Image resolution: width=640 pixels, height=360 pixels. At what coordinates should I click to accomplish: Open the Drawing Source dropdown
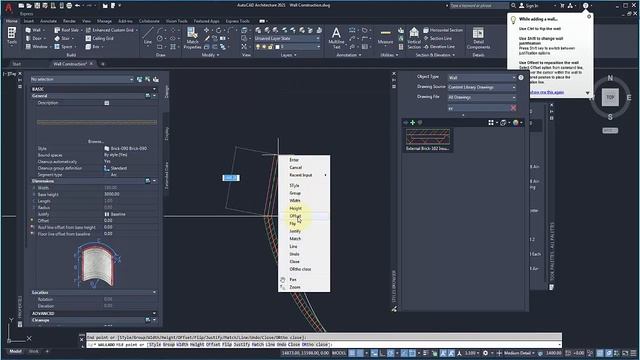(x=482, y=87)
